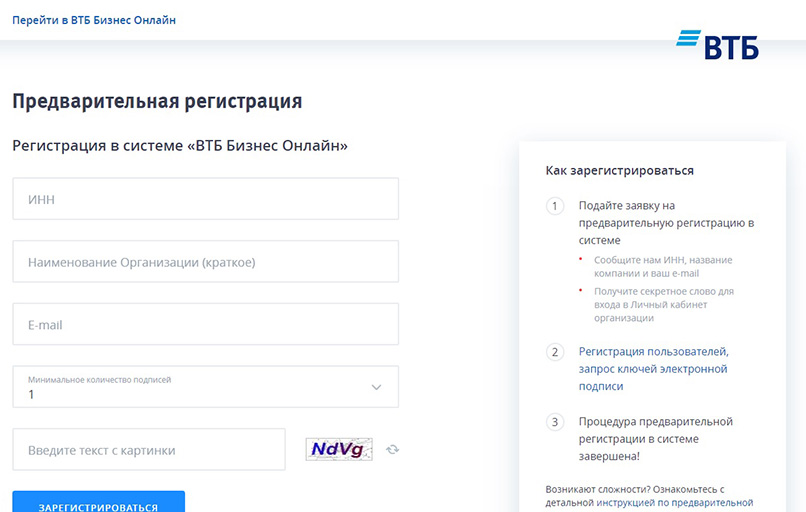This screenshot has height=512, width=806.
Task: Focus the ИНН input field
Action: [206, 199]
